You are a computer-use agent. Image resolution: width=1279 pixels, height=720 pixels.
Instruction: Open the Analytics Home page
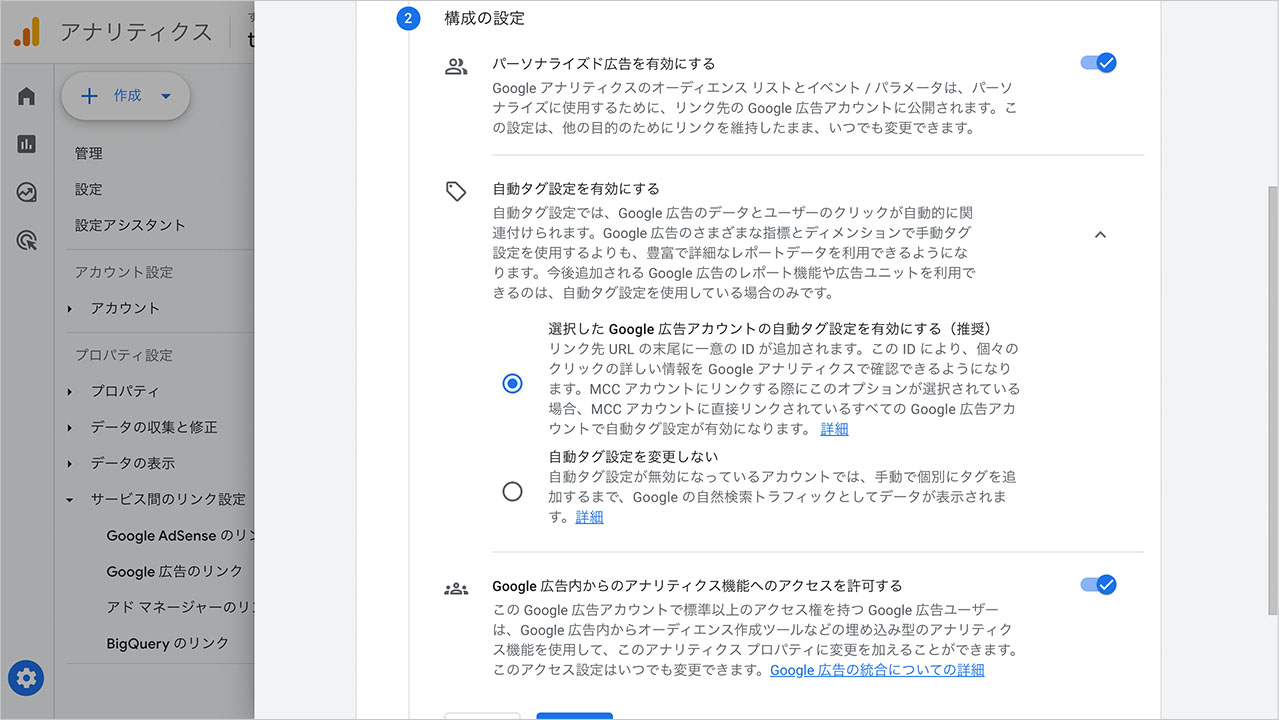click(x=25, y=97)
